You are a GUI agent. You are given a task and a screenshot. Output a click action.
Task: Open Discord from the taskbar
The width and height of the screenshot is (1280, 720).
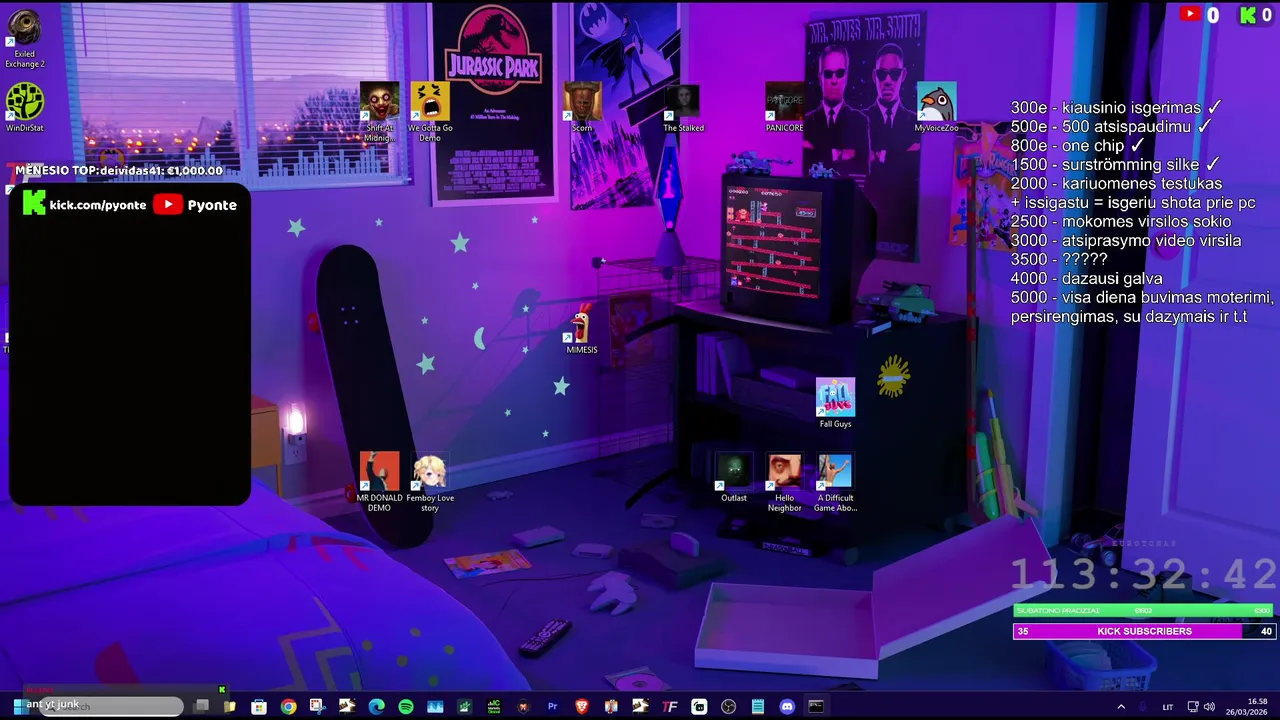tap(787, 707)
